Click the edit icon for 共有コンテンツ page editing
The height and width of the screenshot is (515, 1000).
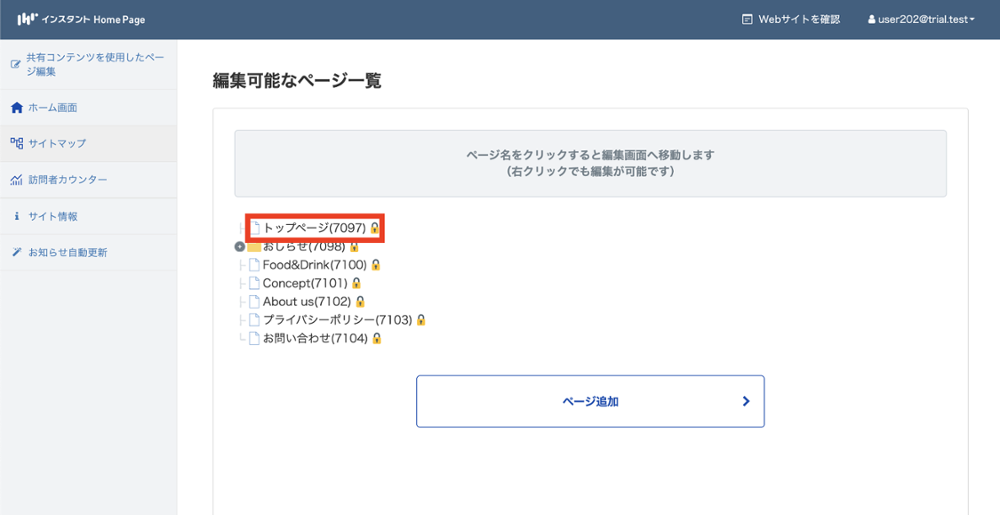tap(16, 65)
